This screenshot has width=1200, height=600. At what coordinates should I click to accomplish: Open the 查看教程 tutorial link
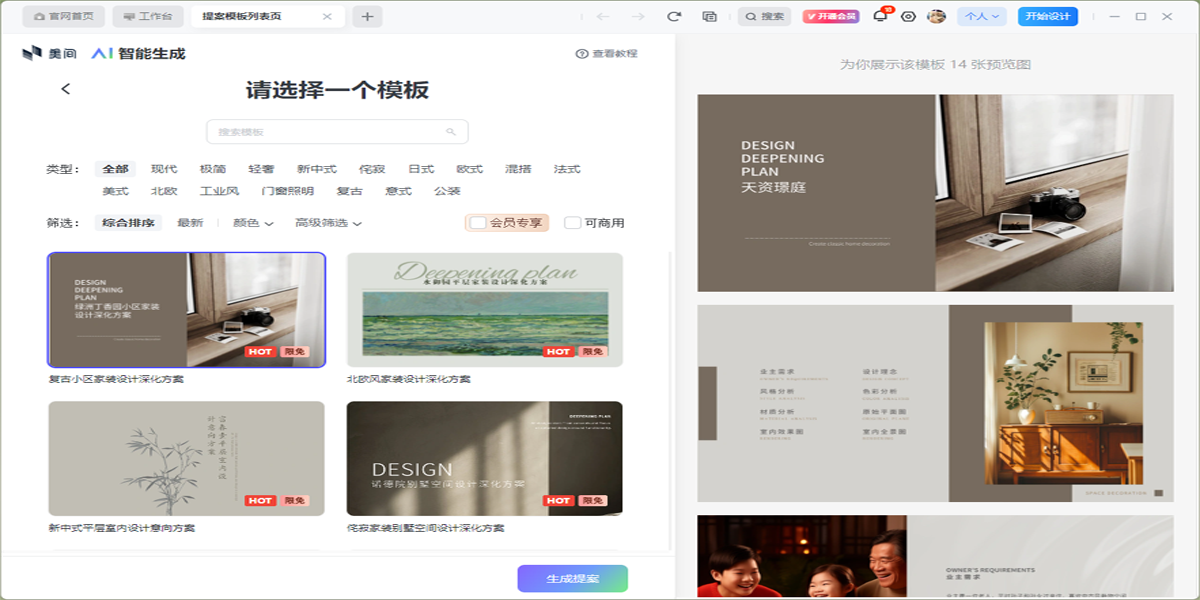(606, 54)
